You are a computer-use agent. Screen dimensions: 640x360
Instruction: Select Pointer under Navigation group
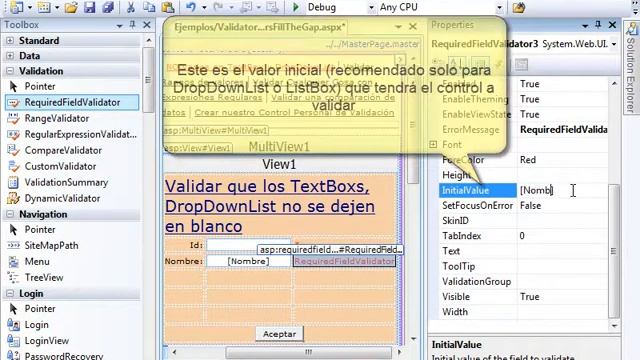coord(40,230)
